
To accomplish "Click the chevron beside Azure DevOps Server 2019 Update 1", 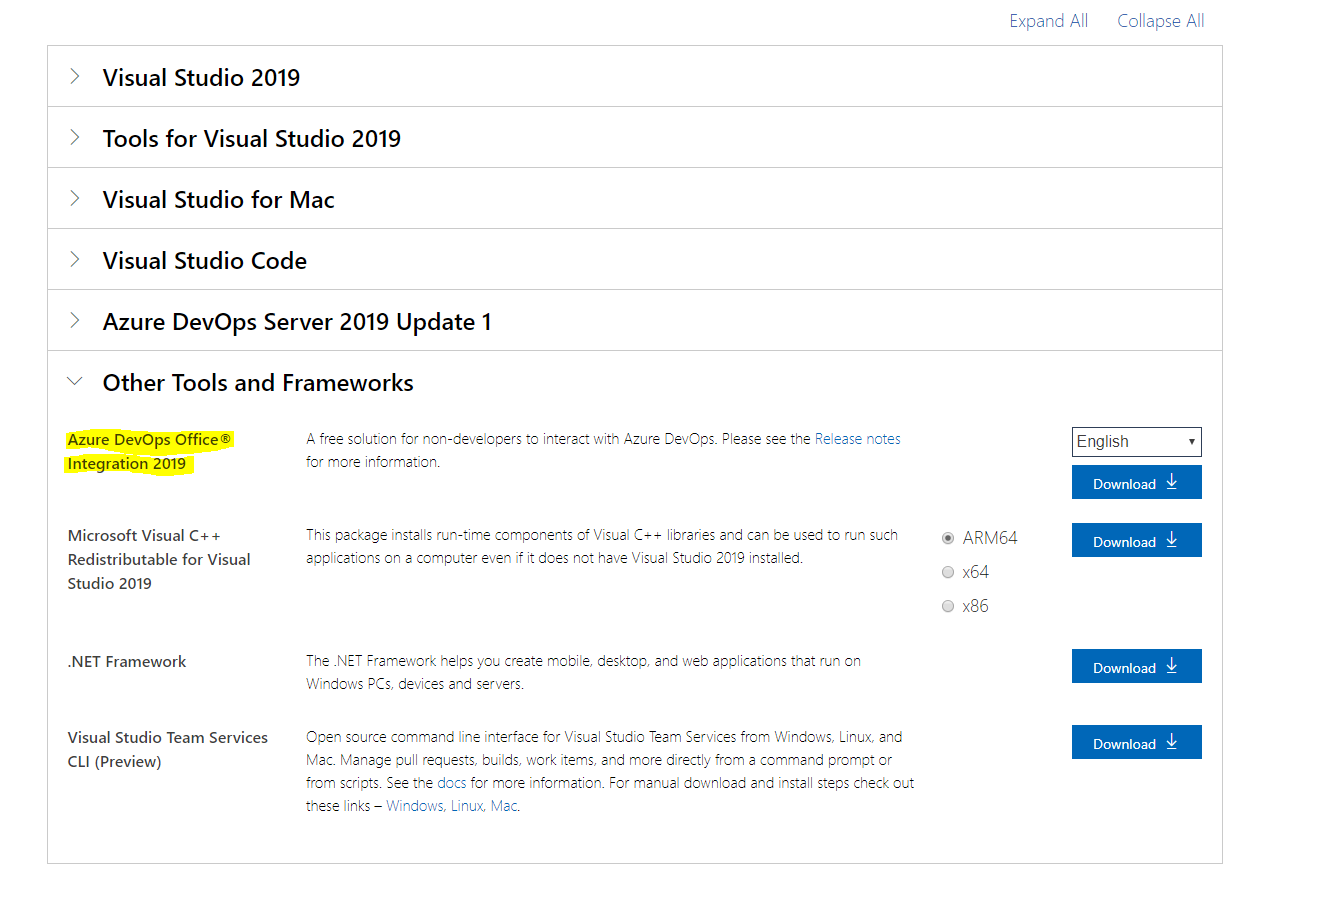I will tap(75, 321).
